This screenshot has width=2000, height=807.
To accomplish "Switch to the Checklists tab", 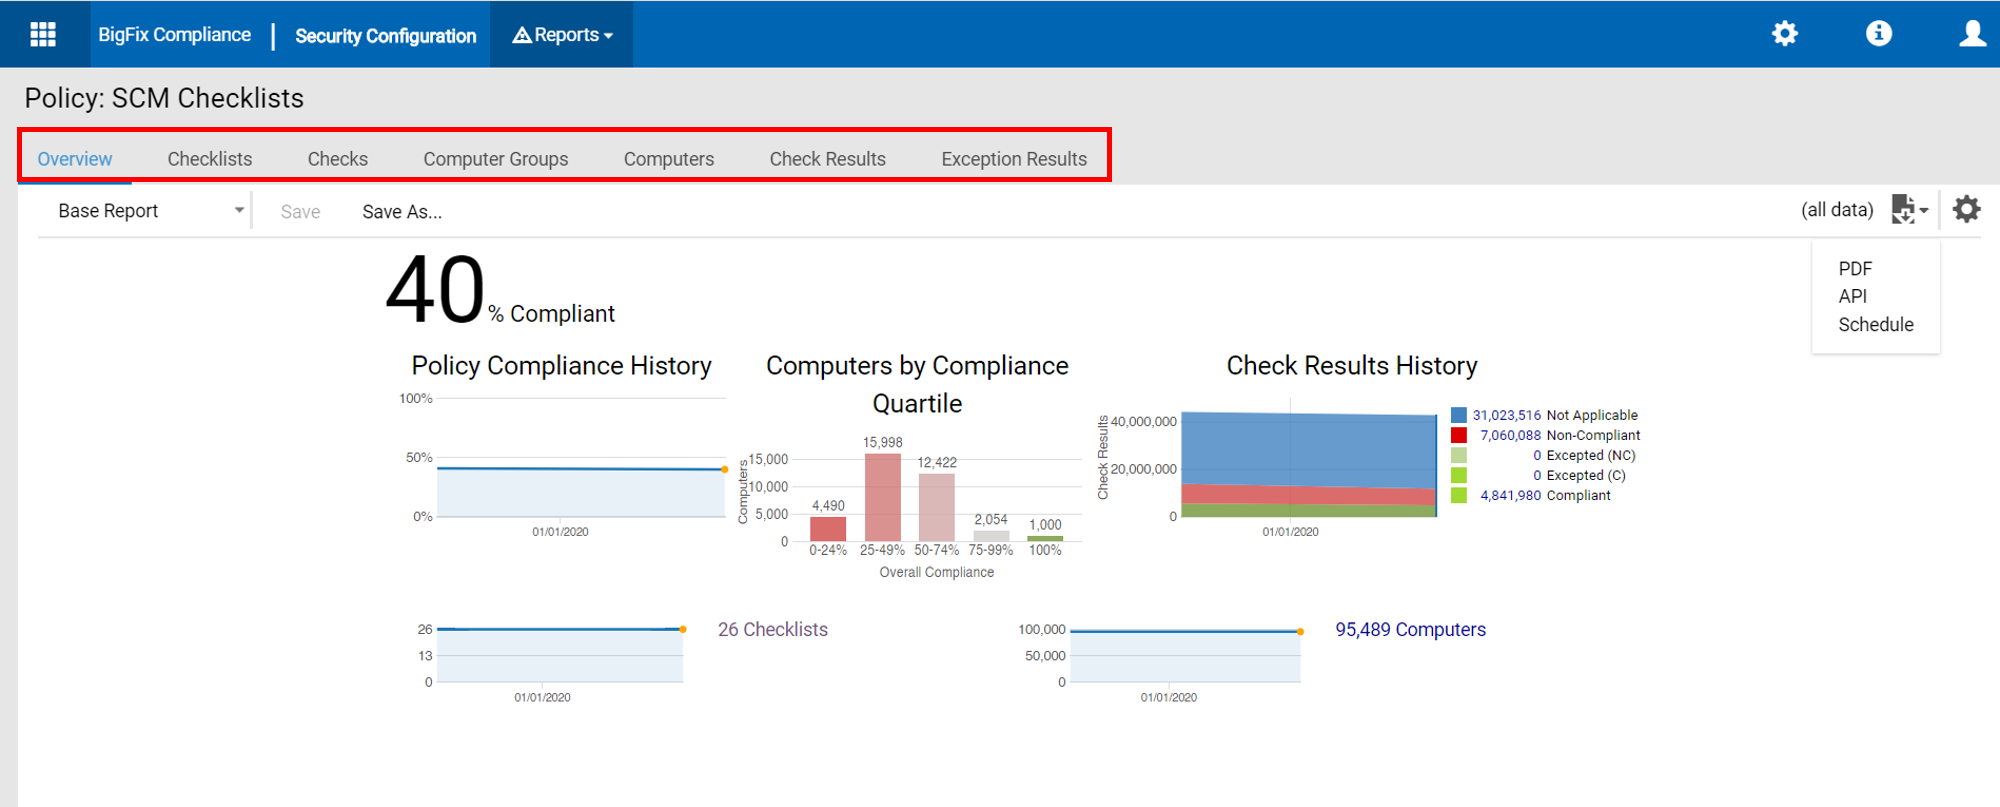I will click(209, 159).
